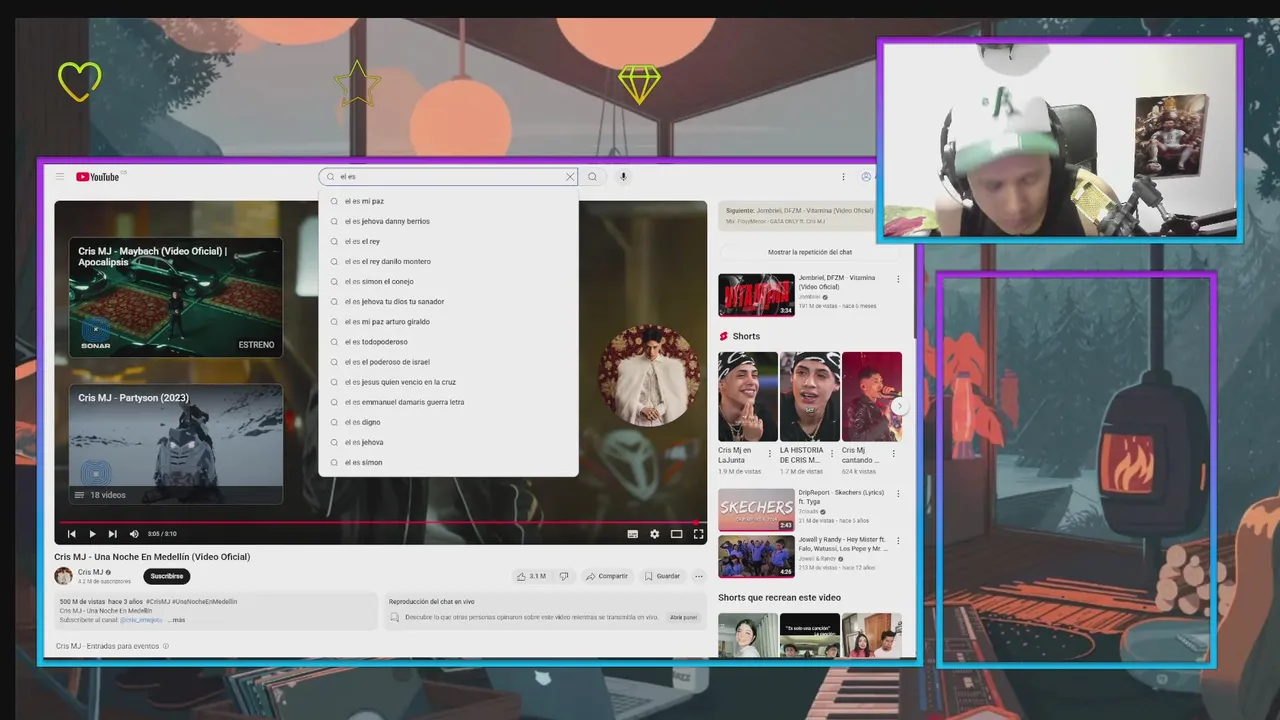
Task: Open the player settings gear
Action: pyautogui.click(x=655, y=534)
